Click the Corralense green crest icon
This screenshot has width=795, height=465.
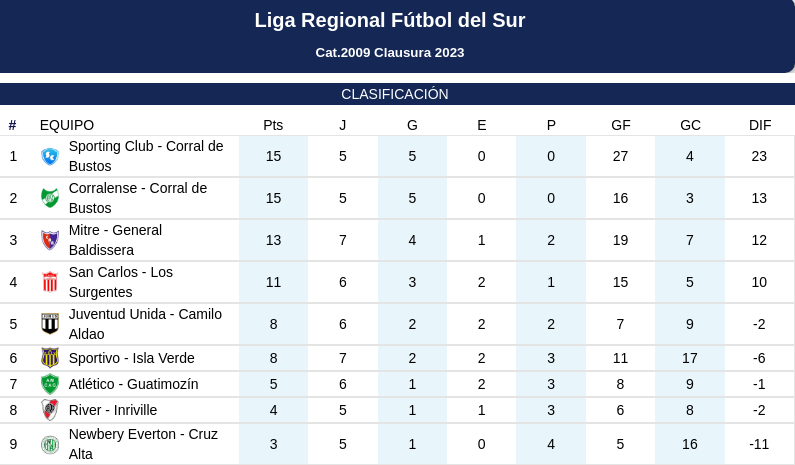[50, 198]
